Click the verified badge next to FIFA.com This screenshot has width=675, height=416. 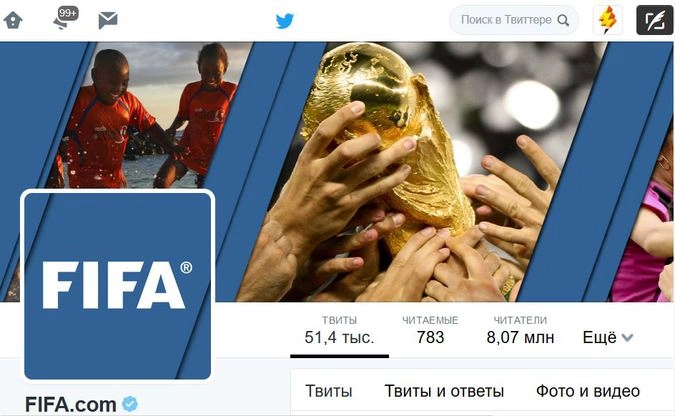coord(130,404)
